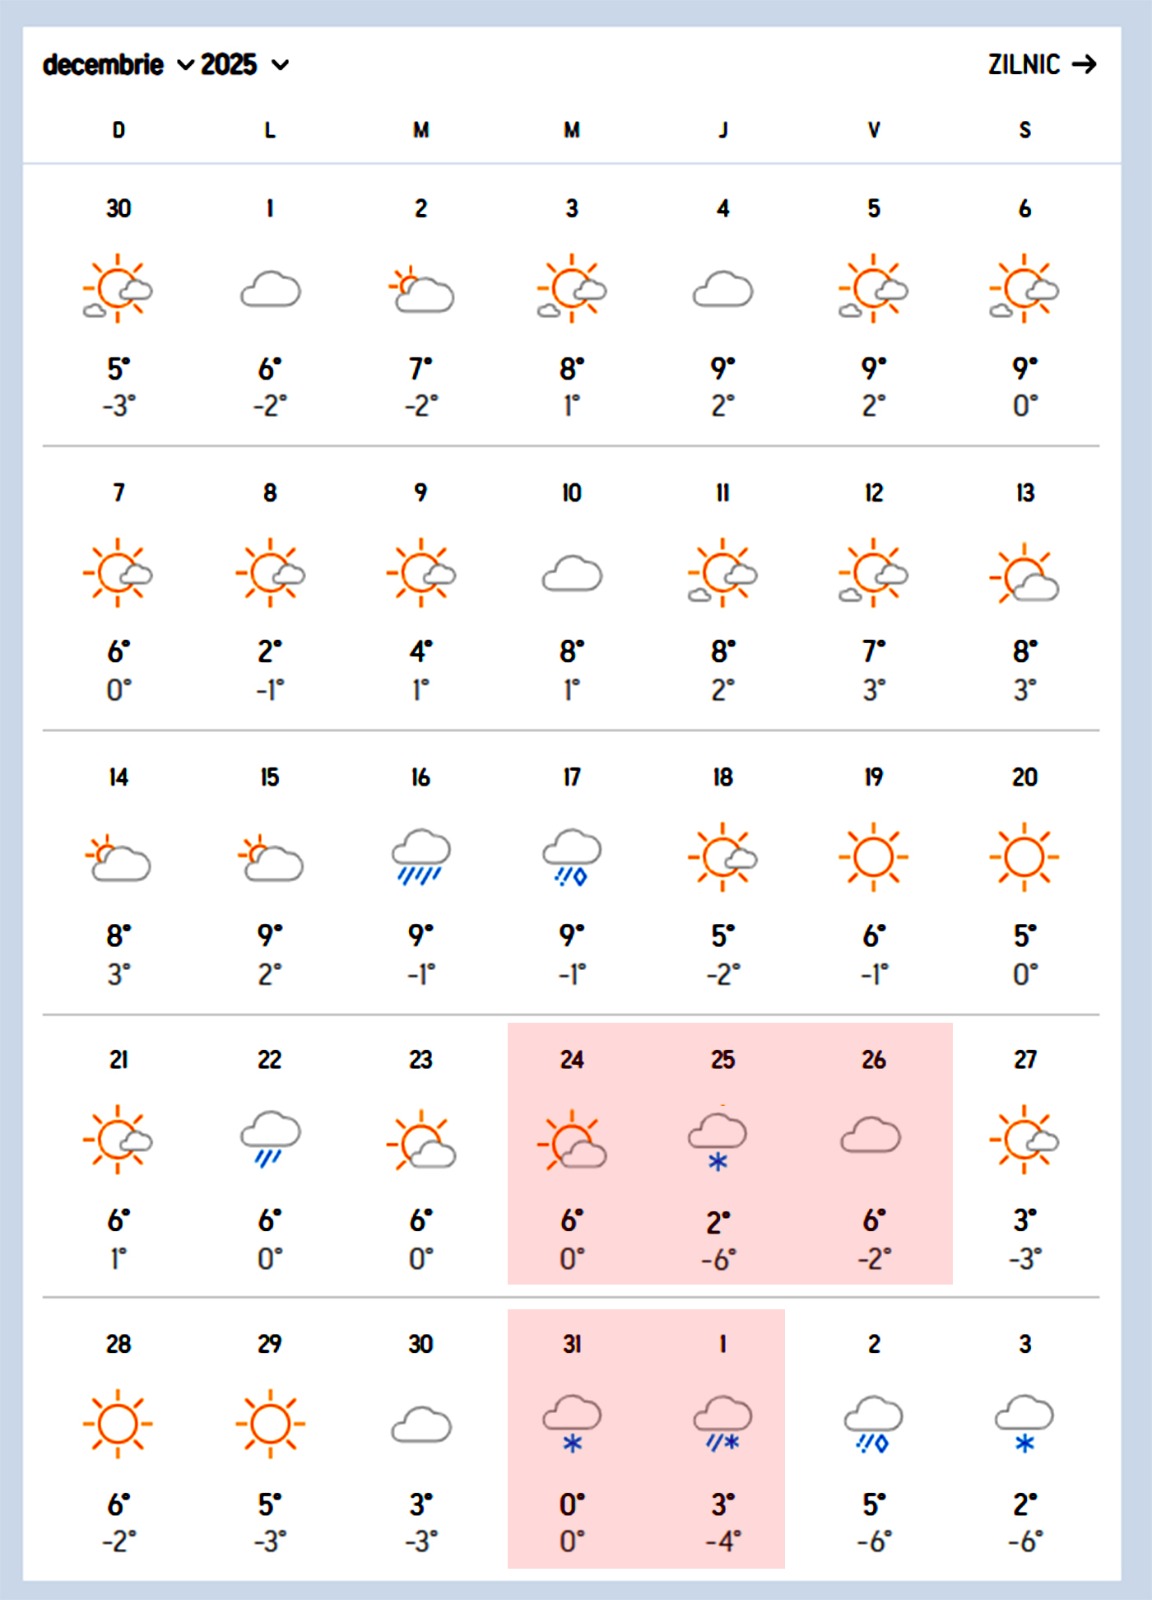Select the cloudy icon on December 10
Viewport: 1152px width, 1600px height.
tap(572, 574)
